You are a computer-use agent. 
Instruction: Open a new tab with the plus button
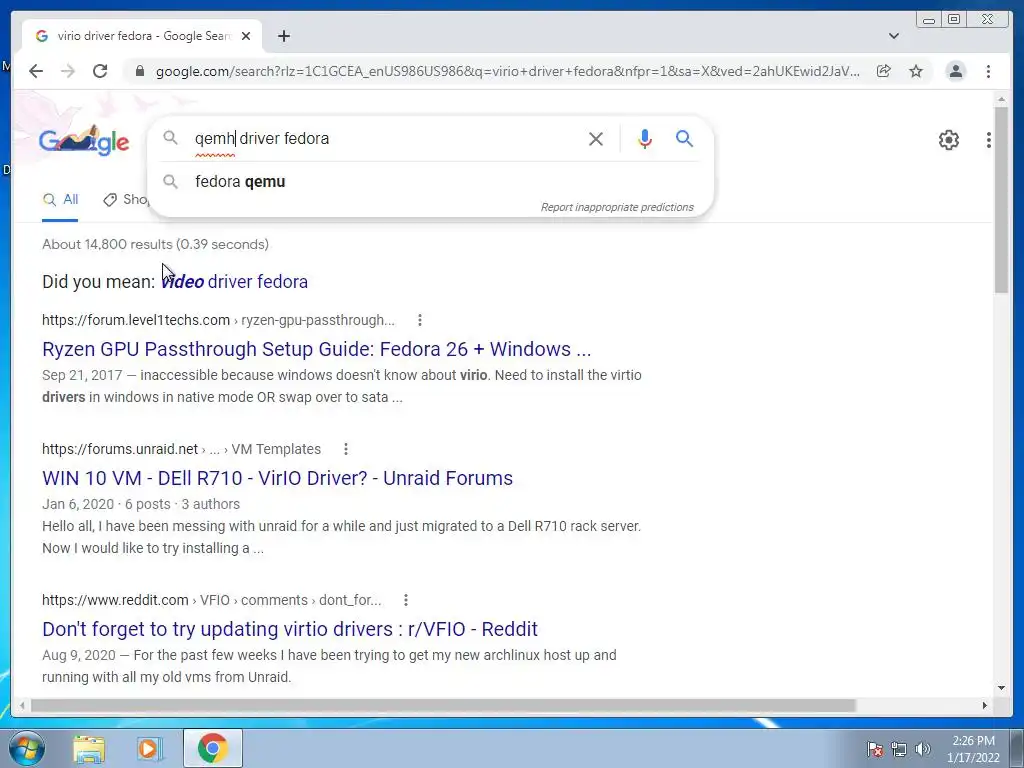(283, 36)
